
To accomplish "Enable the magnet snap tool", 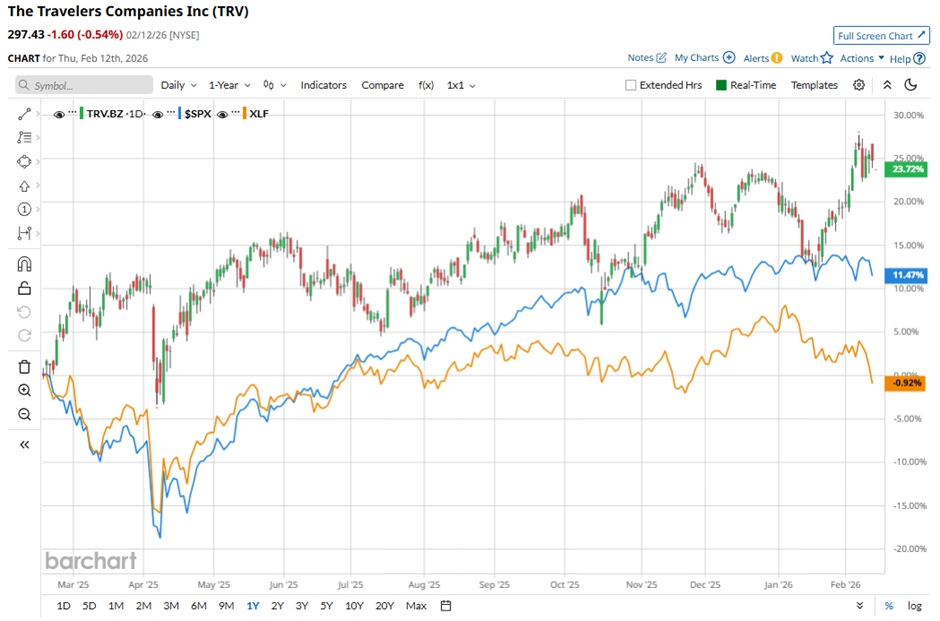I will pyautogui.click(x=24, y=264).
